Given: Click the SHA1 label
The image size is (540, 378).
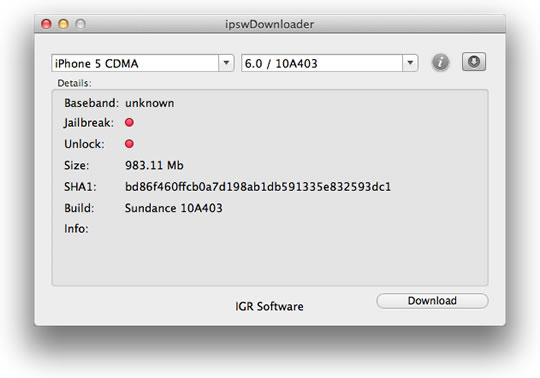Looking at the screenshot, I should [80, 187].
